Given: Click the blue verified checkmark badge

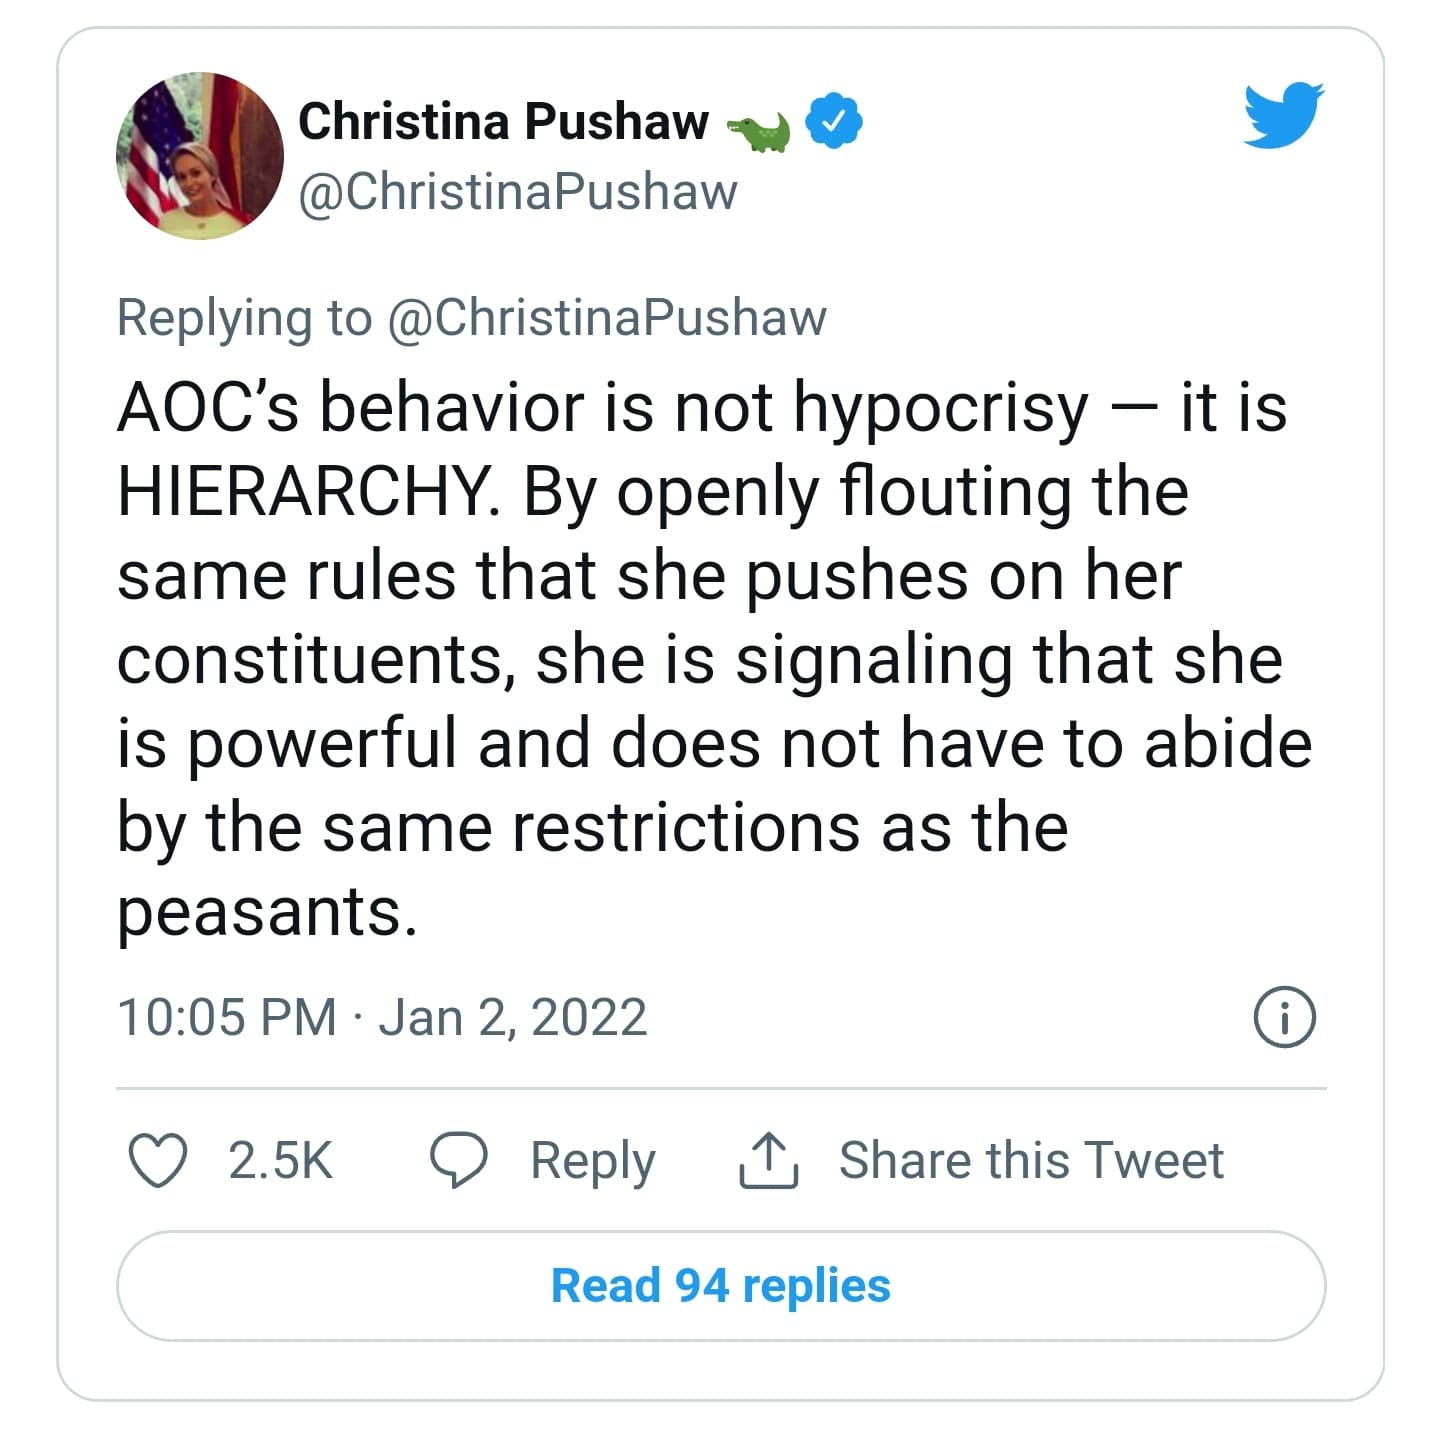Looking at the screenshot, I should click(x=835, y=122).
